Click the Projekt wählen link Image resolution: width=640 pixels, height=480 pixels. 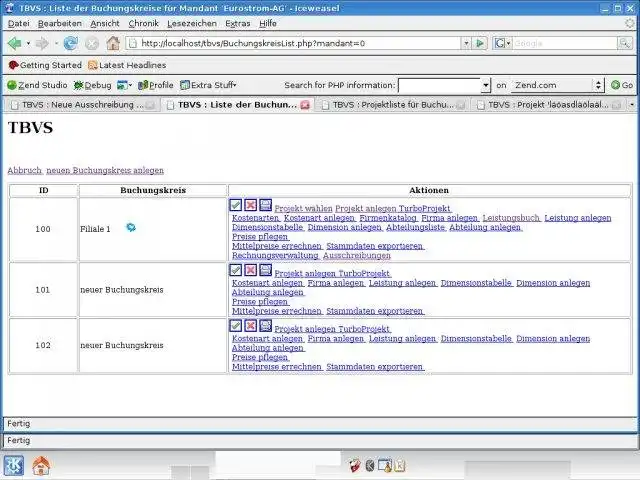(303, 208)
